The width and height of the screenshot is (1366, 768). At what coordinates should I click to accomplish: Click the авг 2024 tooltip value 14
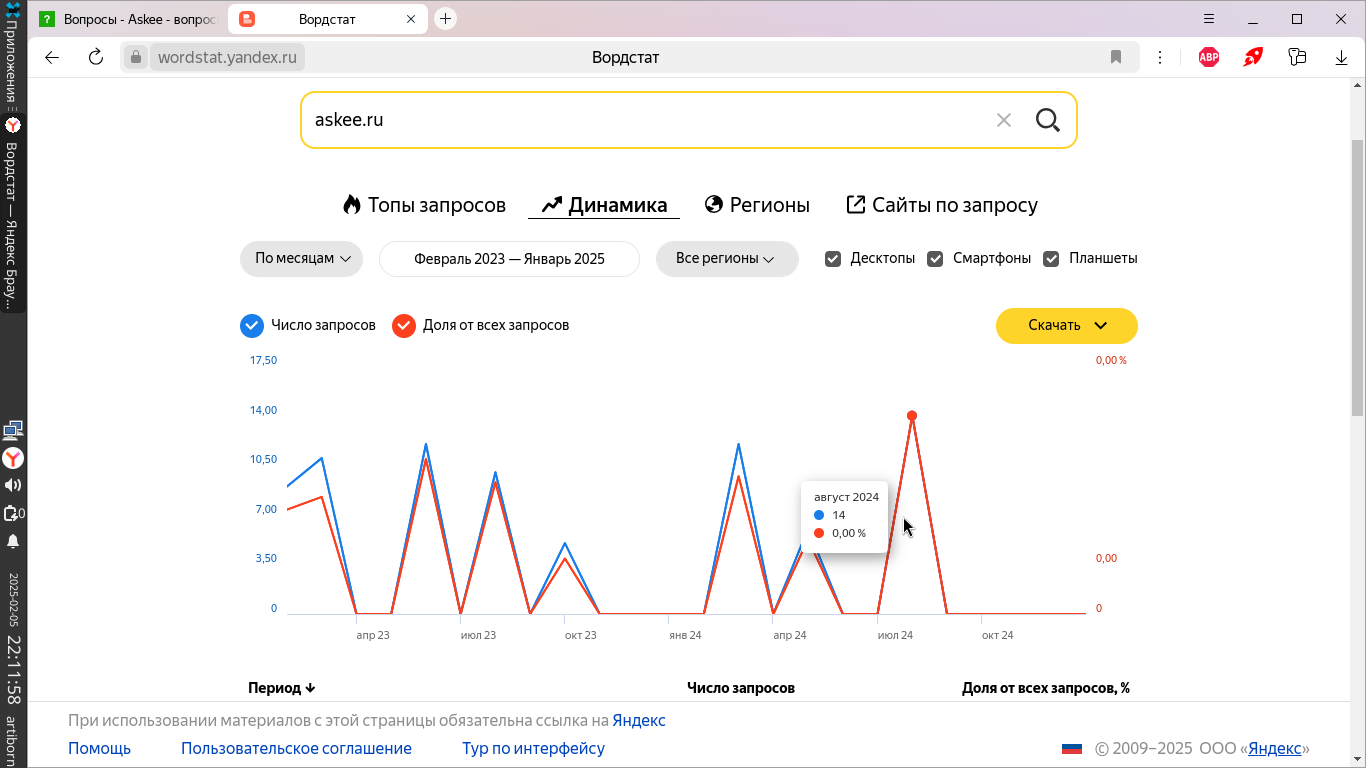tap(838, 515)
